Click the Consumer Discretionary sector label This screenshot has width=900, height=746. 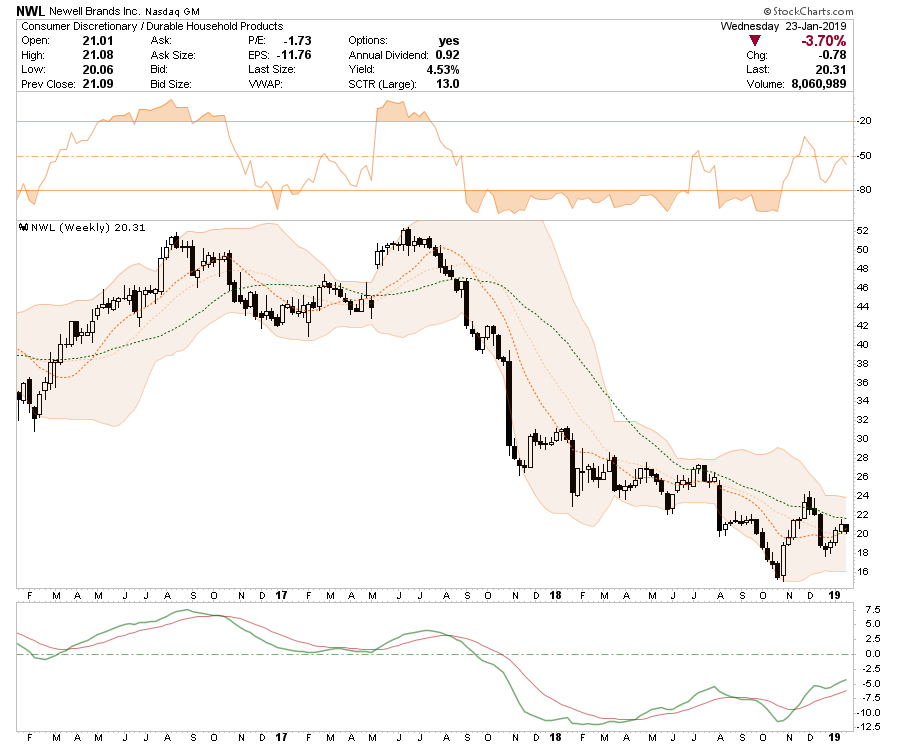79,26
